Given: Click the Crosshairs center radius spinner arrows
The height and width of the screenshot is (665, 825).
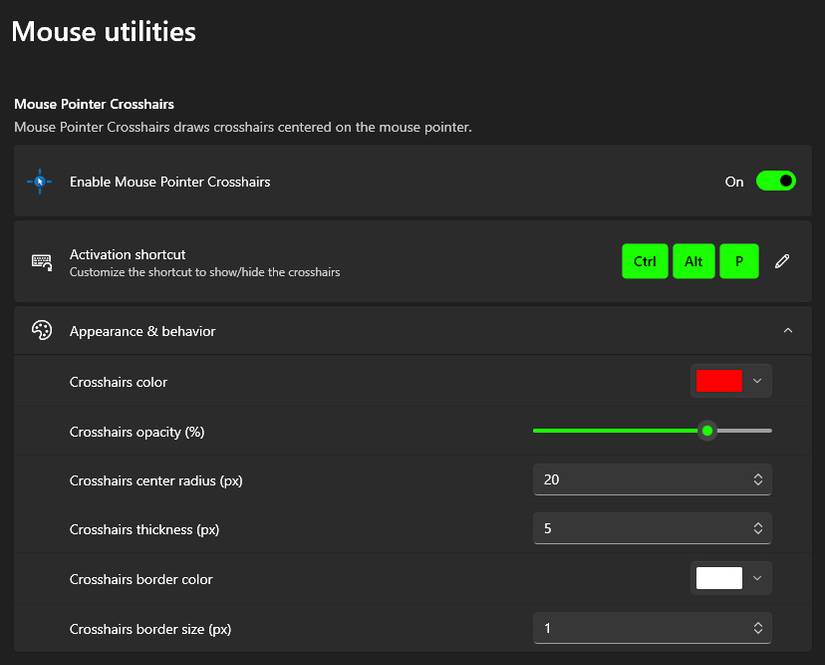Looking at the screenshot, I should point(758,479).
